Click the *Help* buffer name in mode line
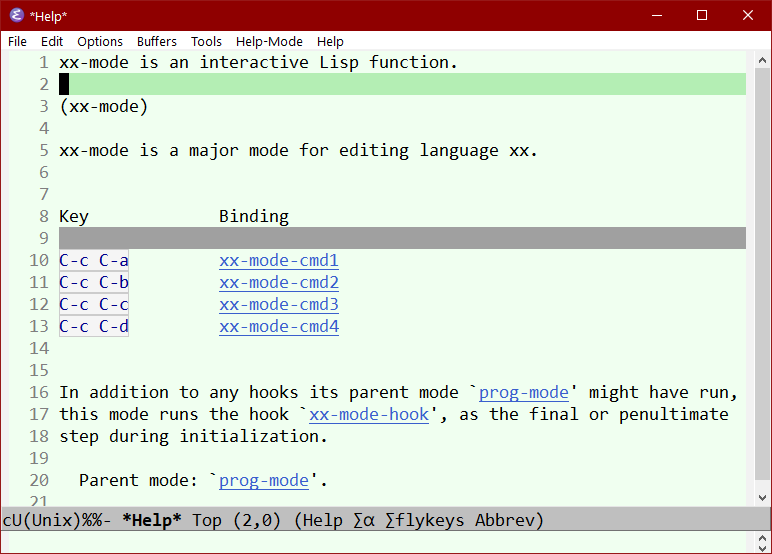 152,520
